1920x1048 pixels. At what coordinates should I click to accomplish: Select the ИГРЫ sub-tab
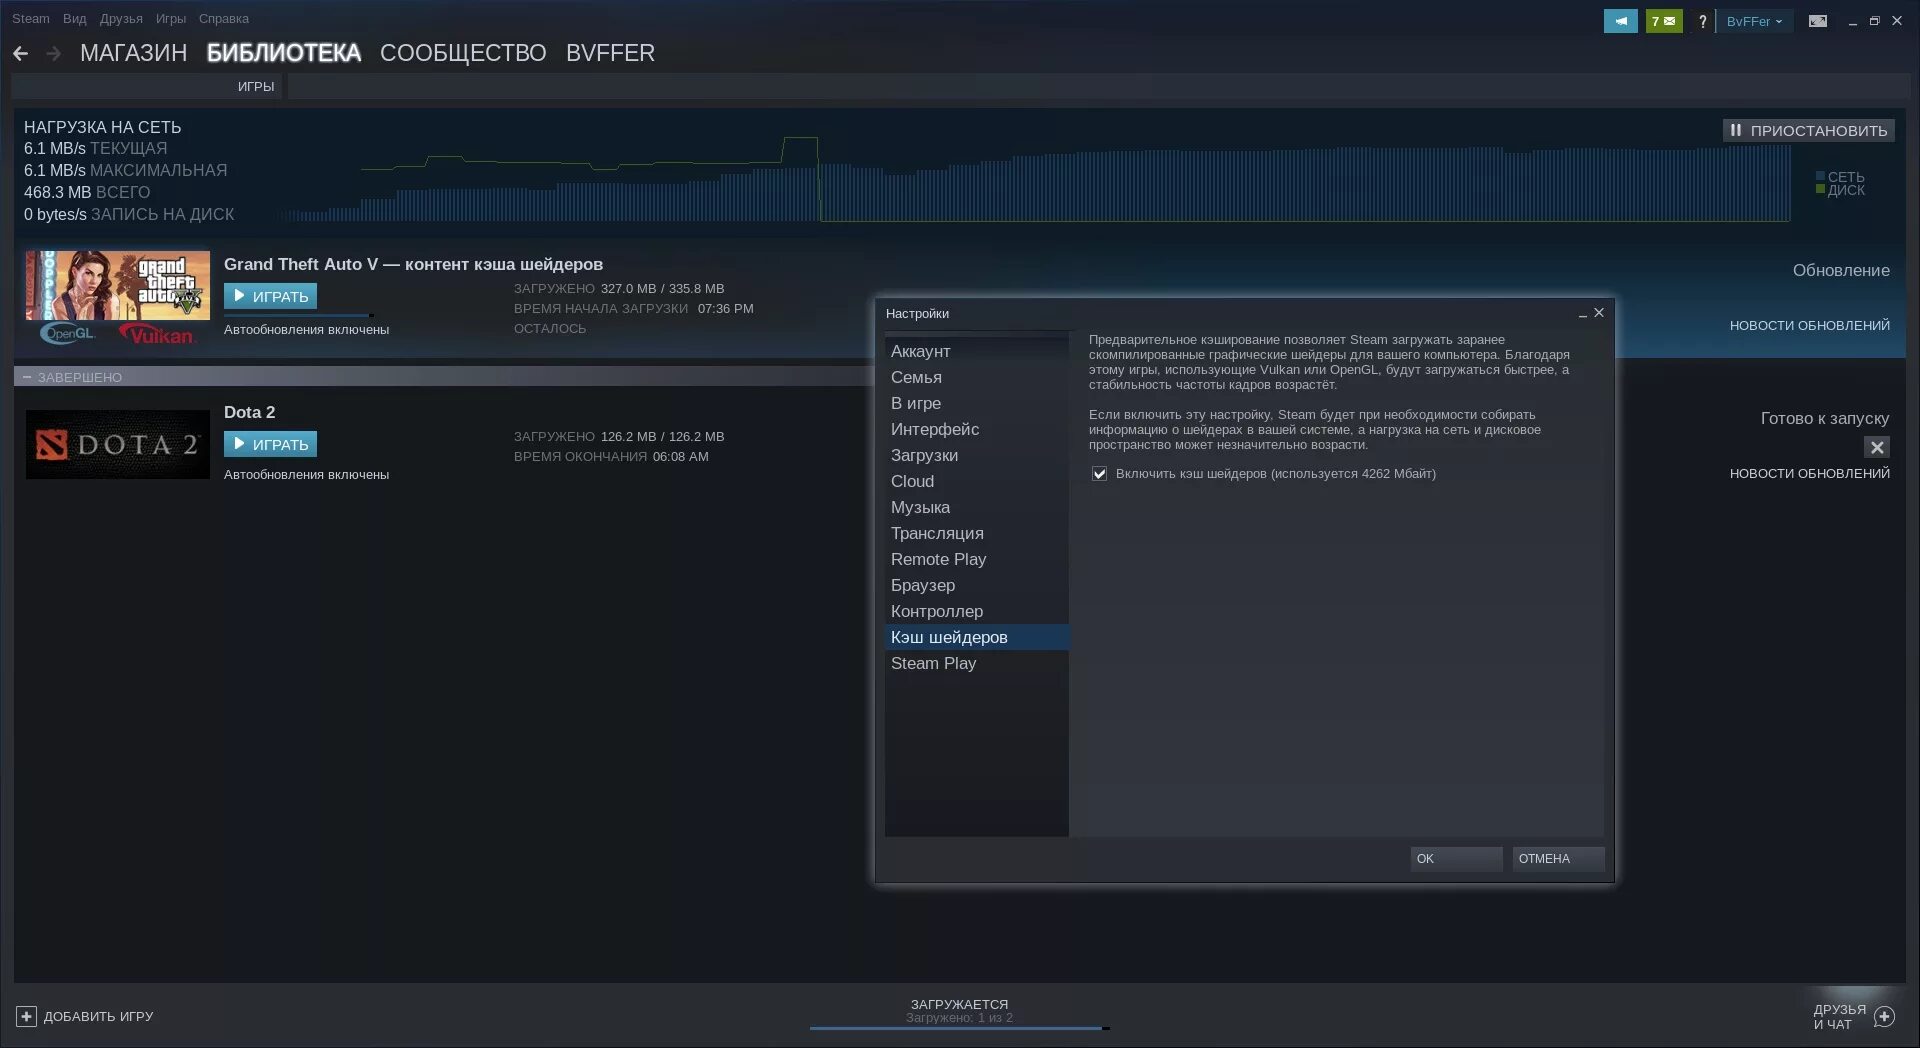click(256, 86)
